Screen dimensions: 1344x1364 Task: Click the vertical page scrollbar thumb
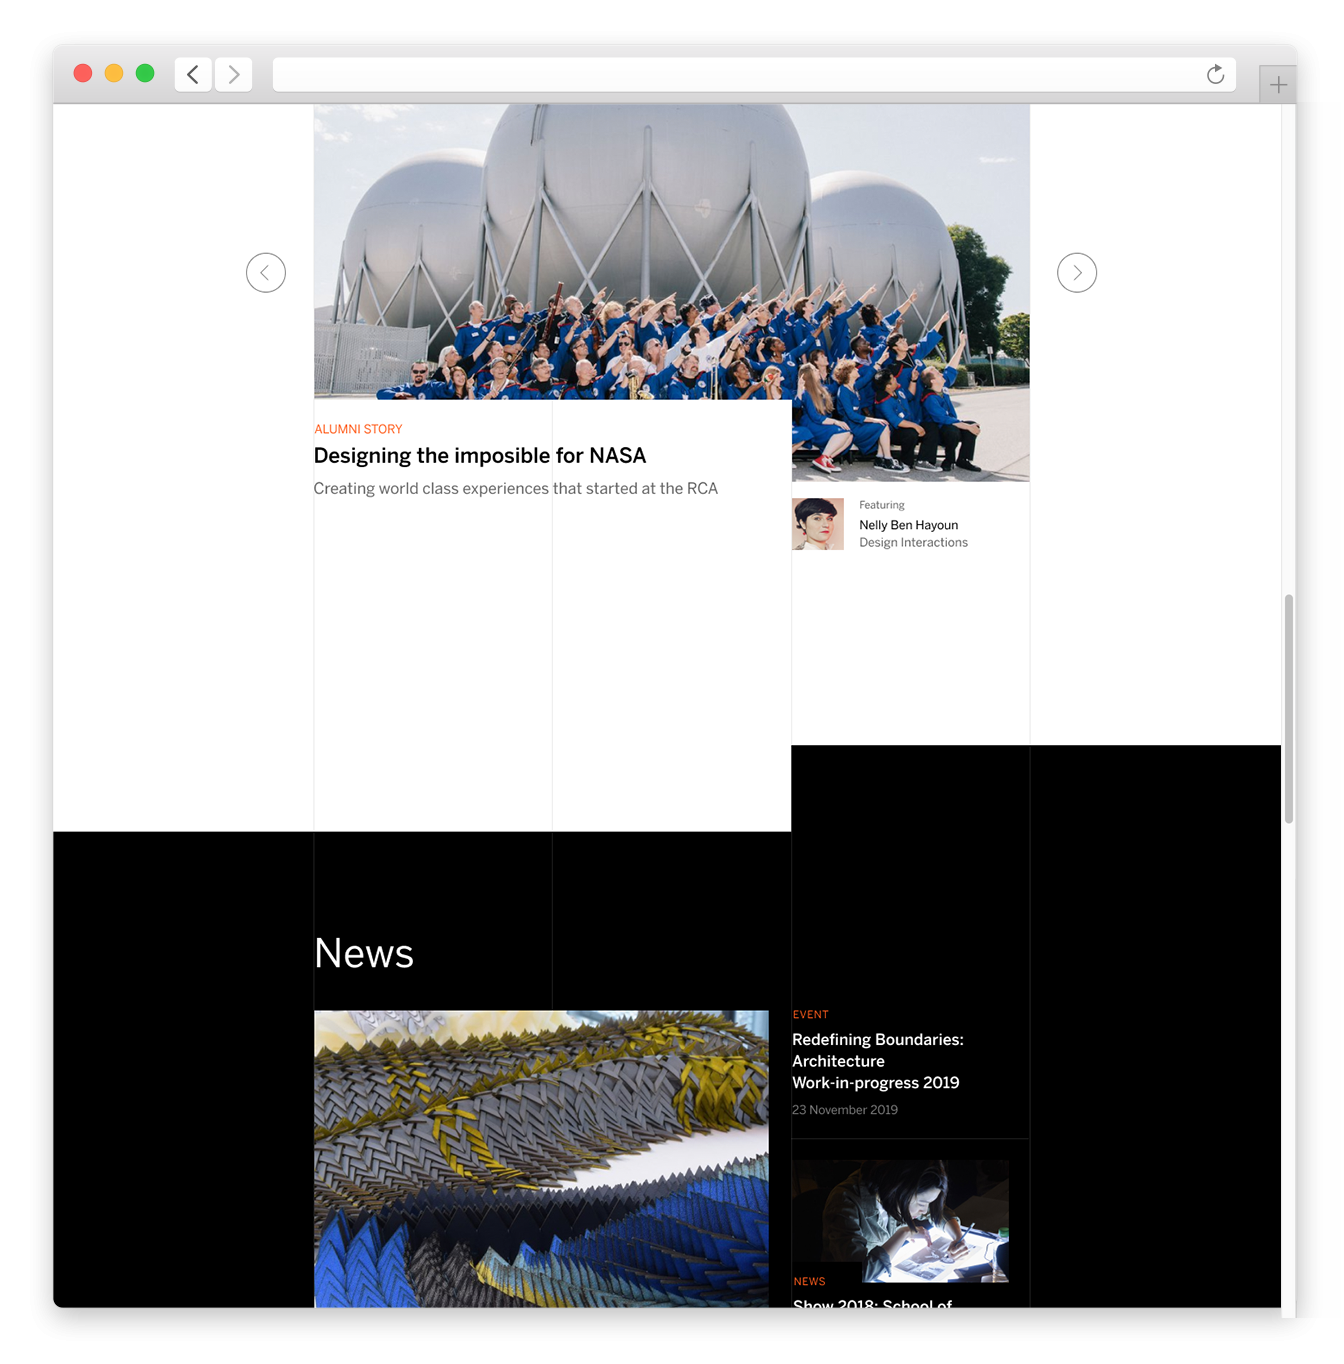[x=1289, y=708]
